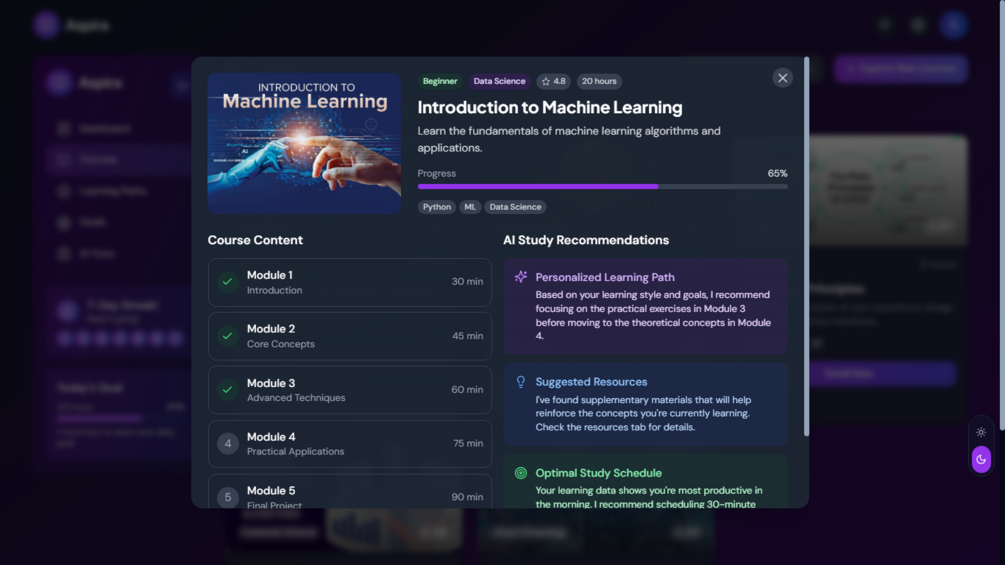Click the user avatar in background header

click(953, 25)
